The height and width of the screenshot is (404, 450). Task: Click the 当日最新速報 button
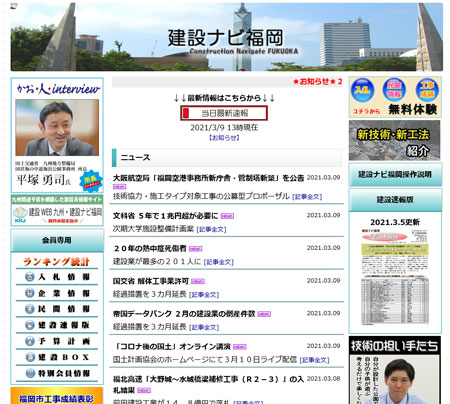(224, 113)
